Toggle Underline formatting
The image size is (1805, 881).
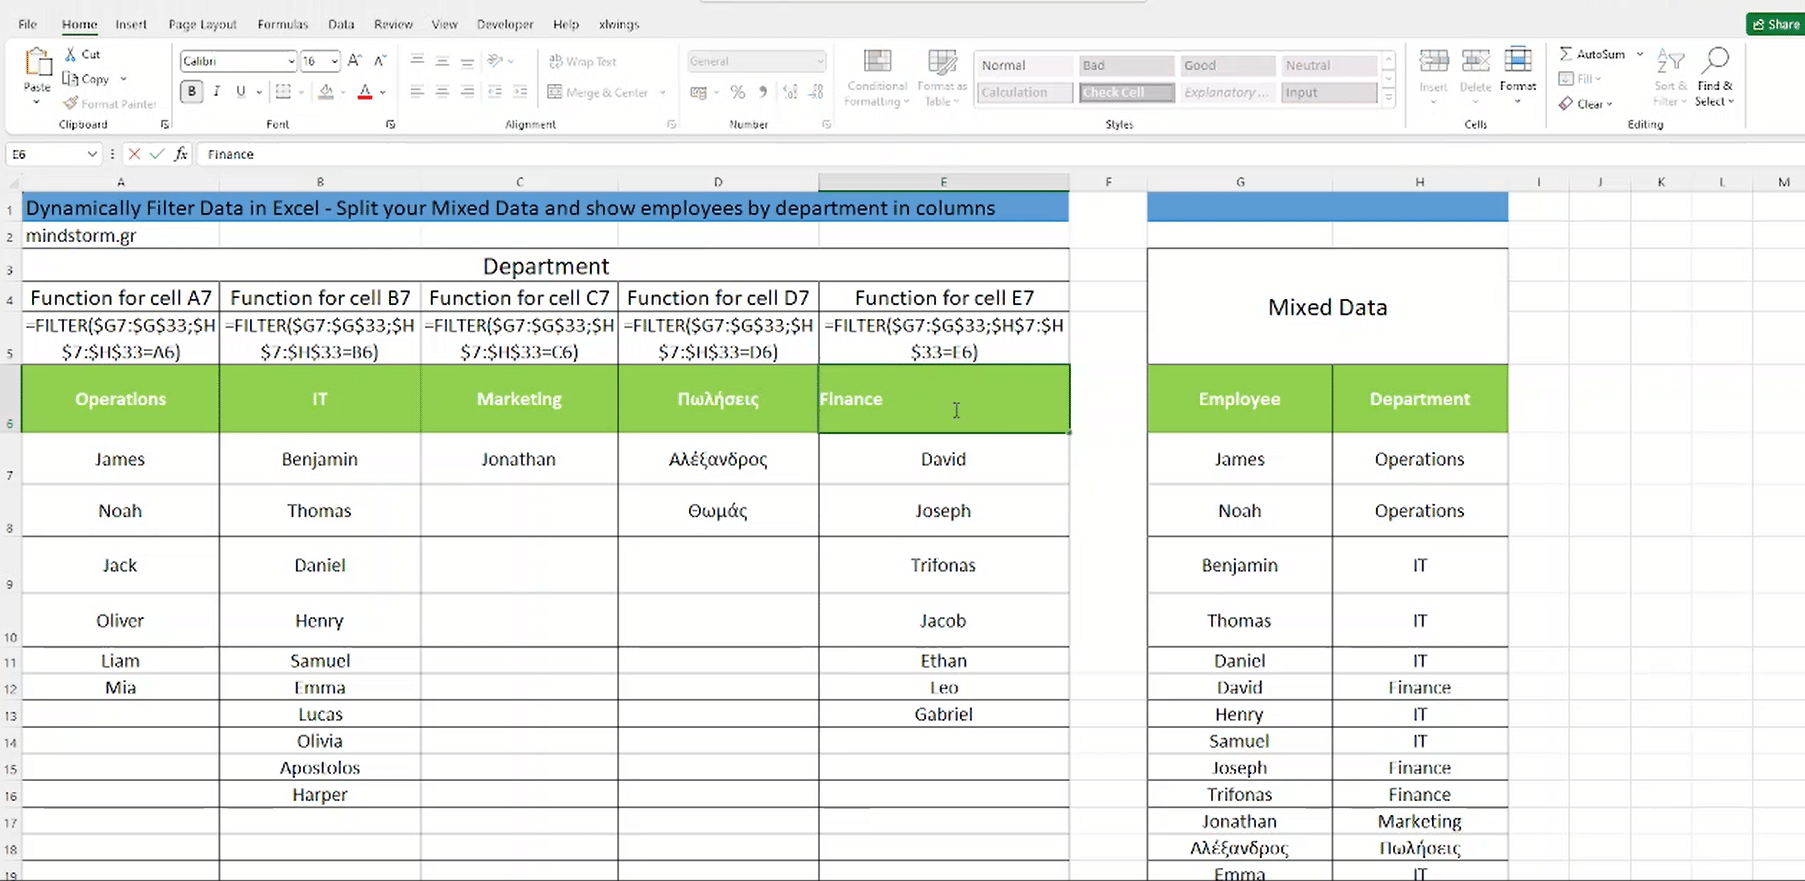point(240,92)
